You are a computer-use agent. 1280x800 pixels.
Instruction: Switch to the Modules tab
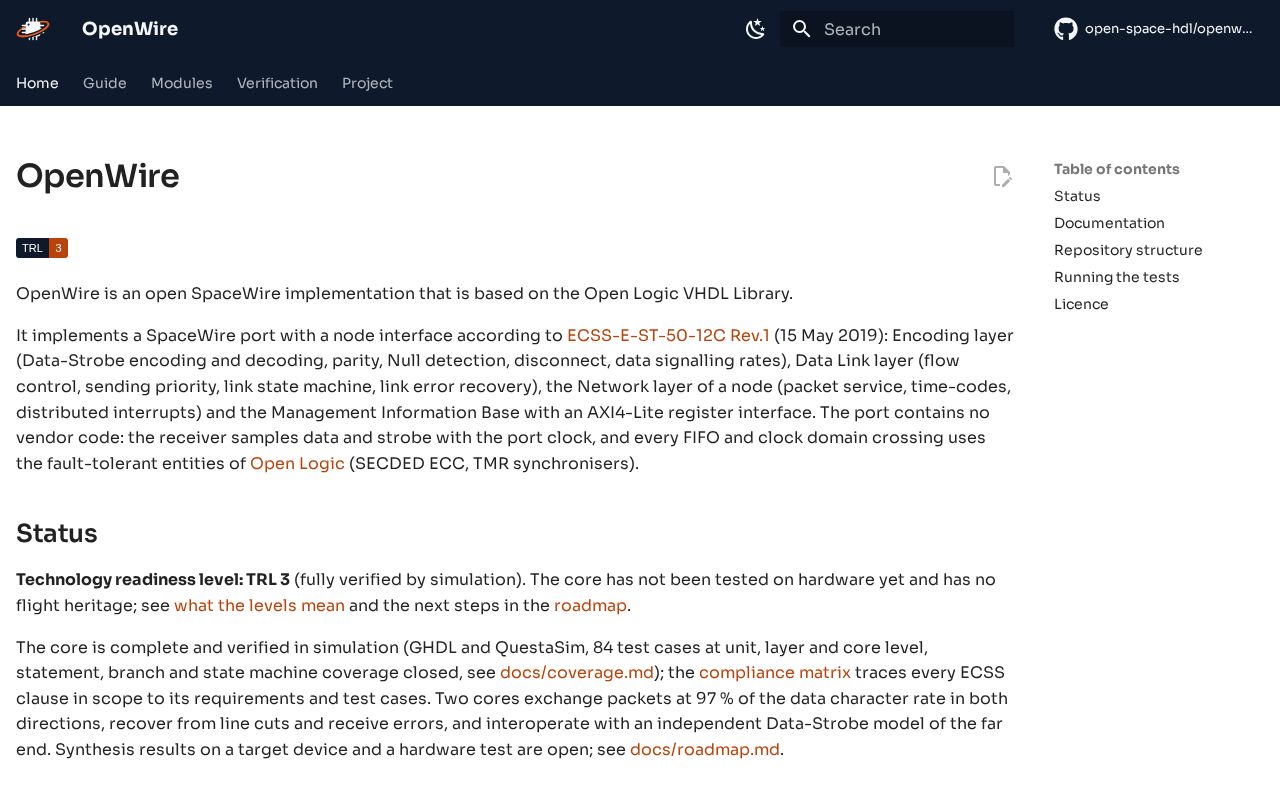click(182, 83)
